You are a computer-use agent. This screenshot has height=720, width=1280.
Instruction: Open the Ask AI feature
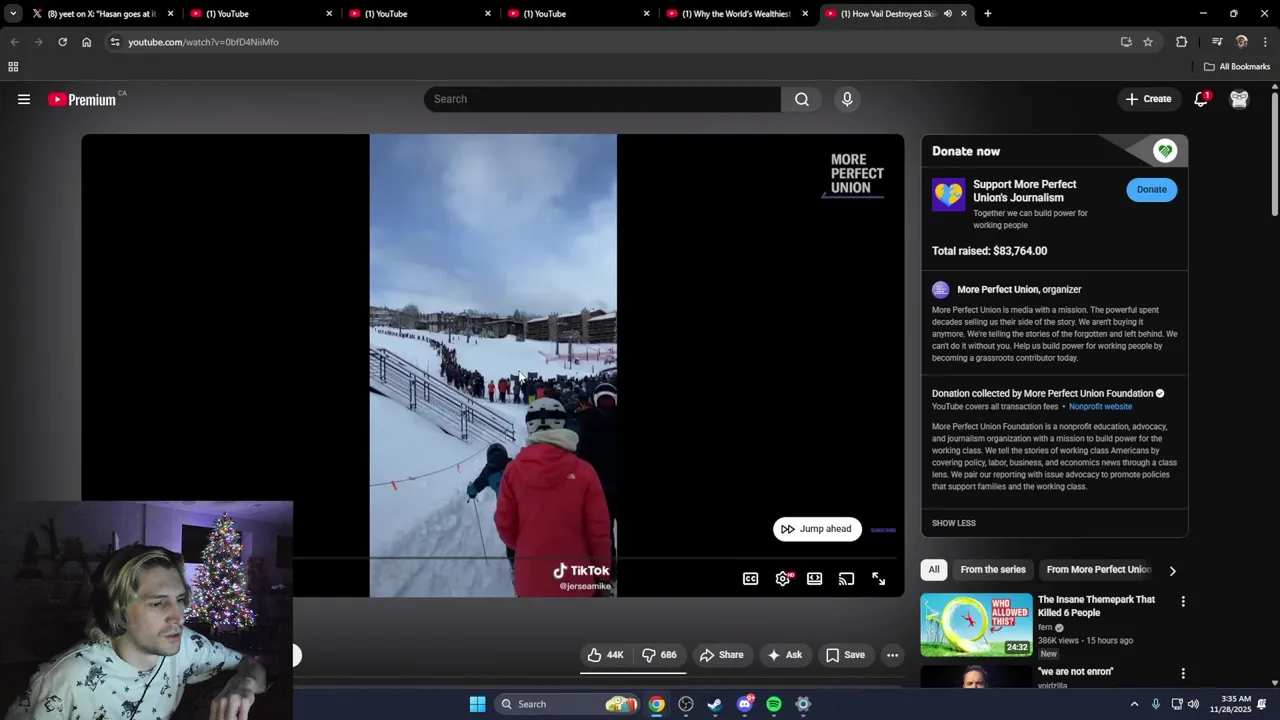(x=784, y=655)
